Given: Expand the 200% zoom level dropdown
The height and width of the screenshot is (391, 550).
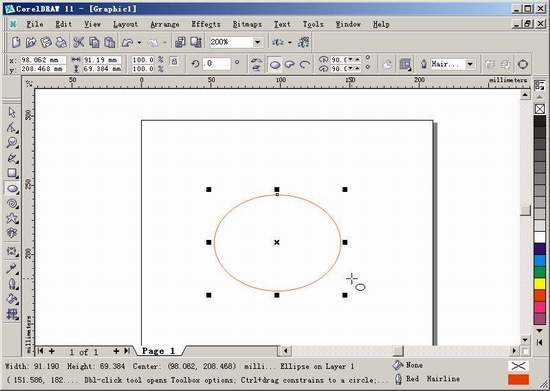Looking at the screenshot, I should [x=257, y=42].
